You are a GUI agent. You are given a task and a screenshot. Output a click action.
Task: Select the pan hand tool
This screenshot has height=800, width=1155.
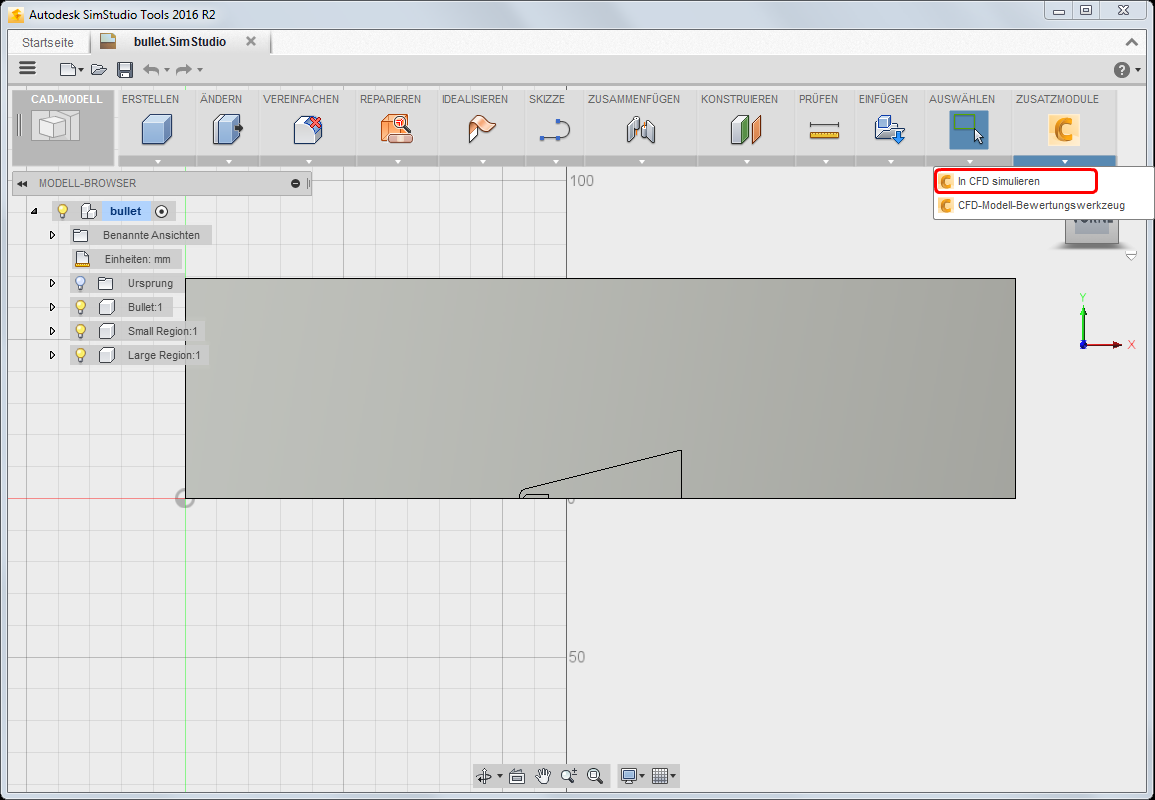pos(543,776)
